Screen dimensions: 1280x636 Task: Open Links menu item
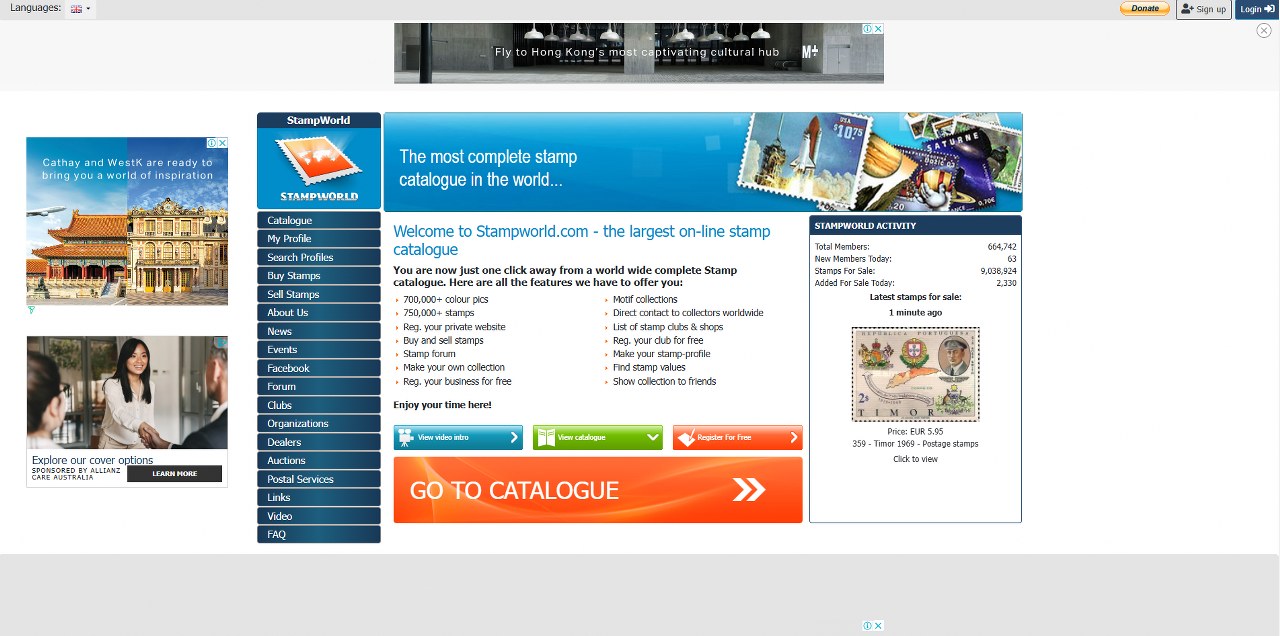point(319,498)
